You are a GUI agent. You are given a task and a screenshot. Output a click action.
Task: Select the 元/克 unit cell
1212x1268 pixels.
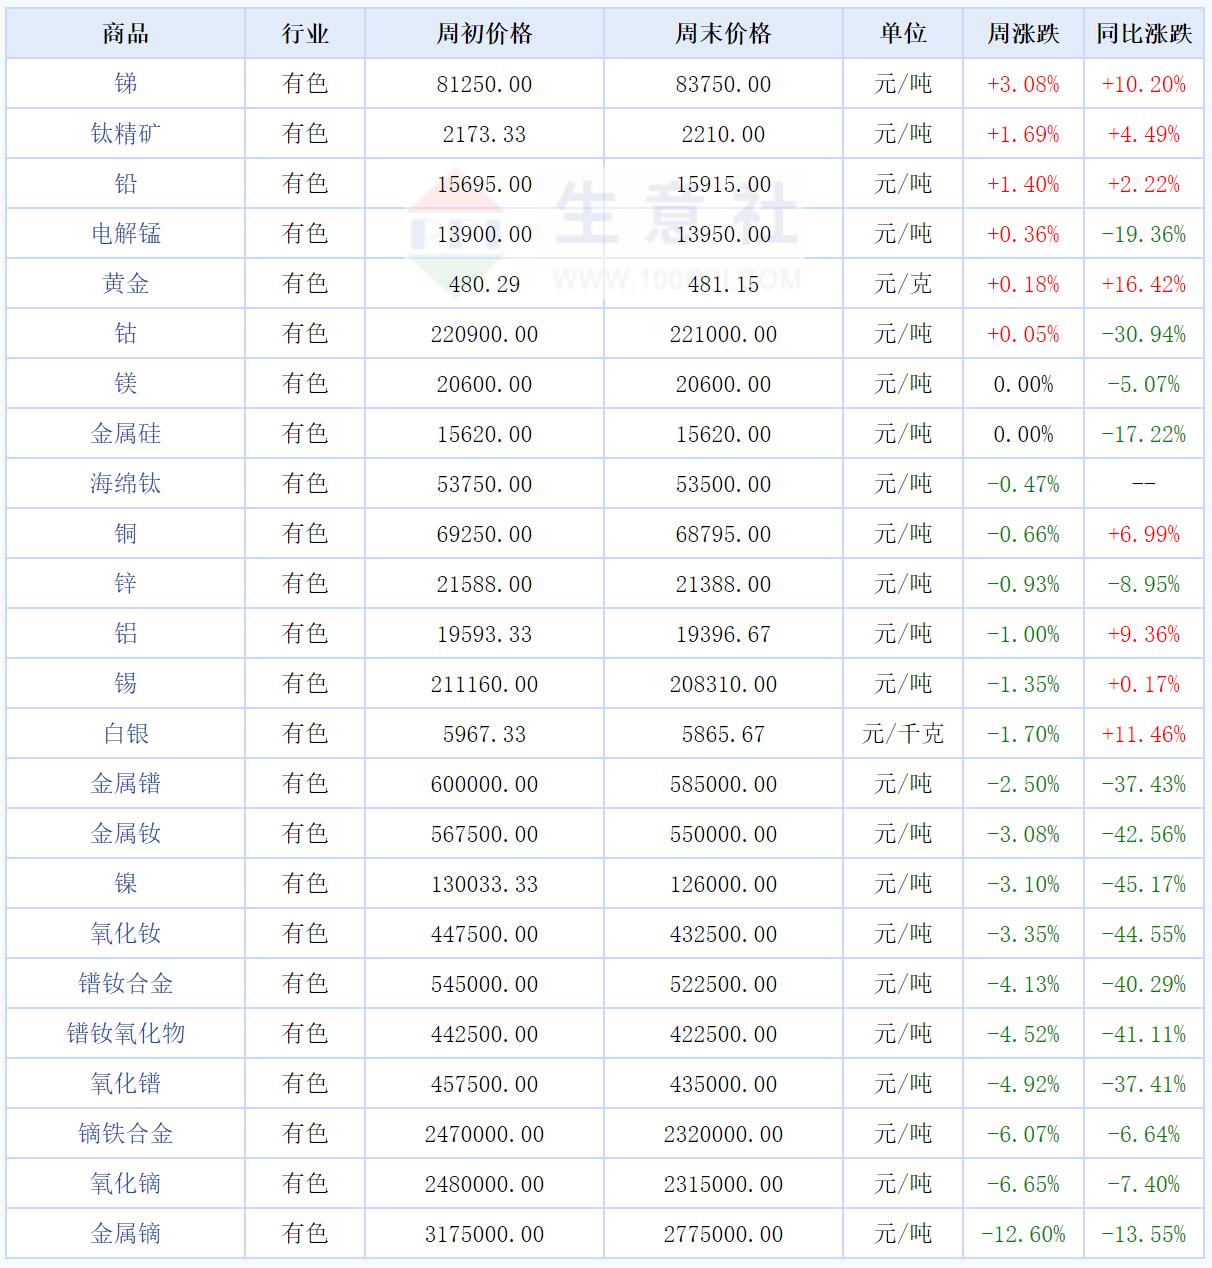point(903,284)
